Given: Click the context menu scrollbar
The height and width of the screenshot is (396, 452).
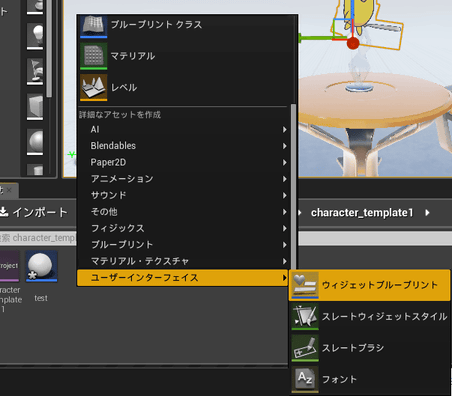Looking at the screenshot, I should 293,186.
